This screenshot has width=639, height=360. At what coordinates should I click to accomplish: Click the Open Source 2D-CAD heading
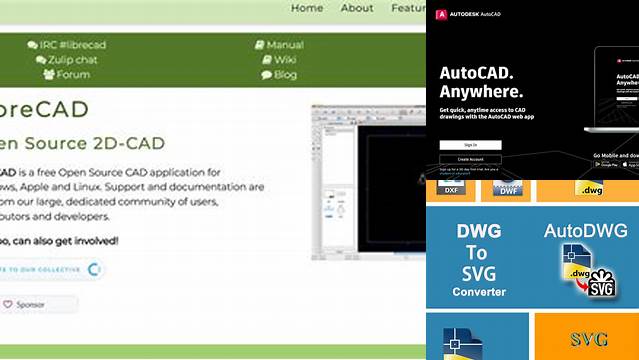pyautogui.click(x=82, y=144)
